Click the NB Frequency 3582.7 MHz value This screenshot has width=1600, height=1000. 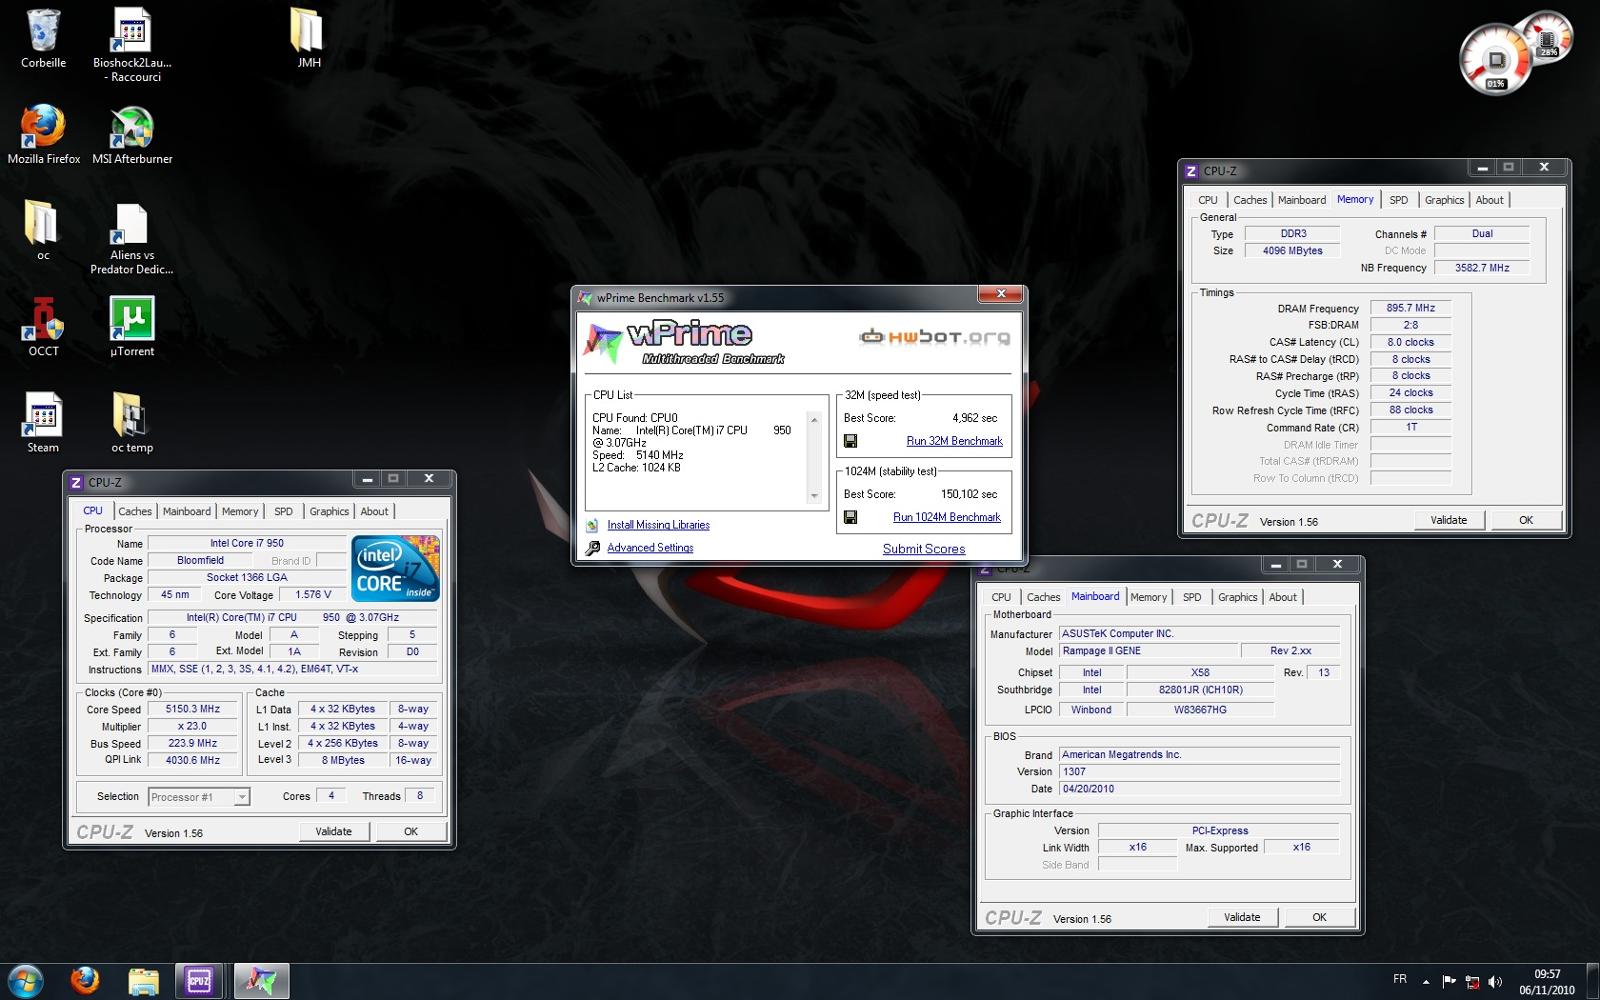pos(1482,268)
